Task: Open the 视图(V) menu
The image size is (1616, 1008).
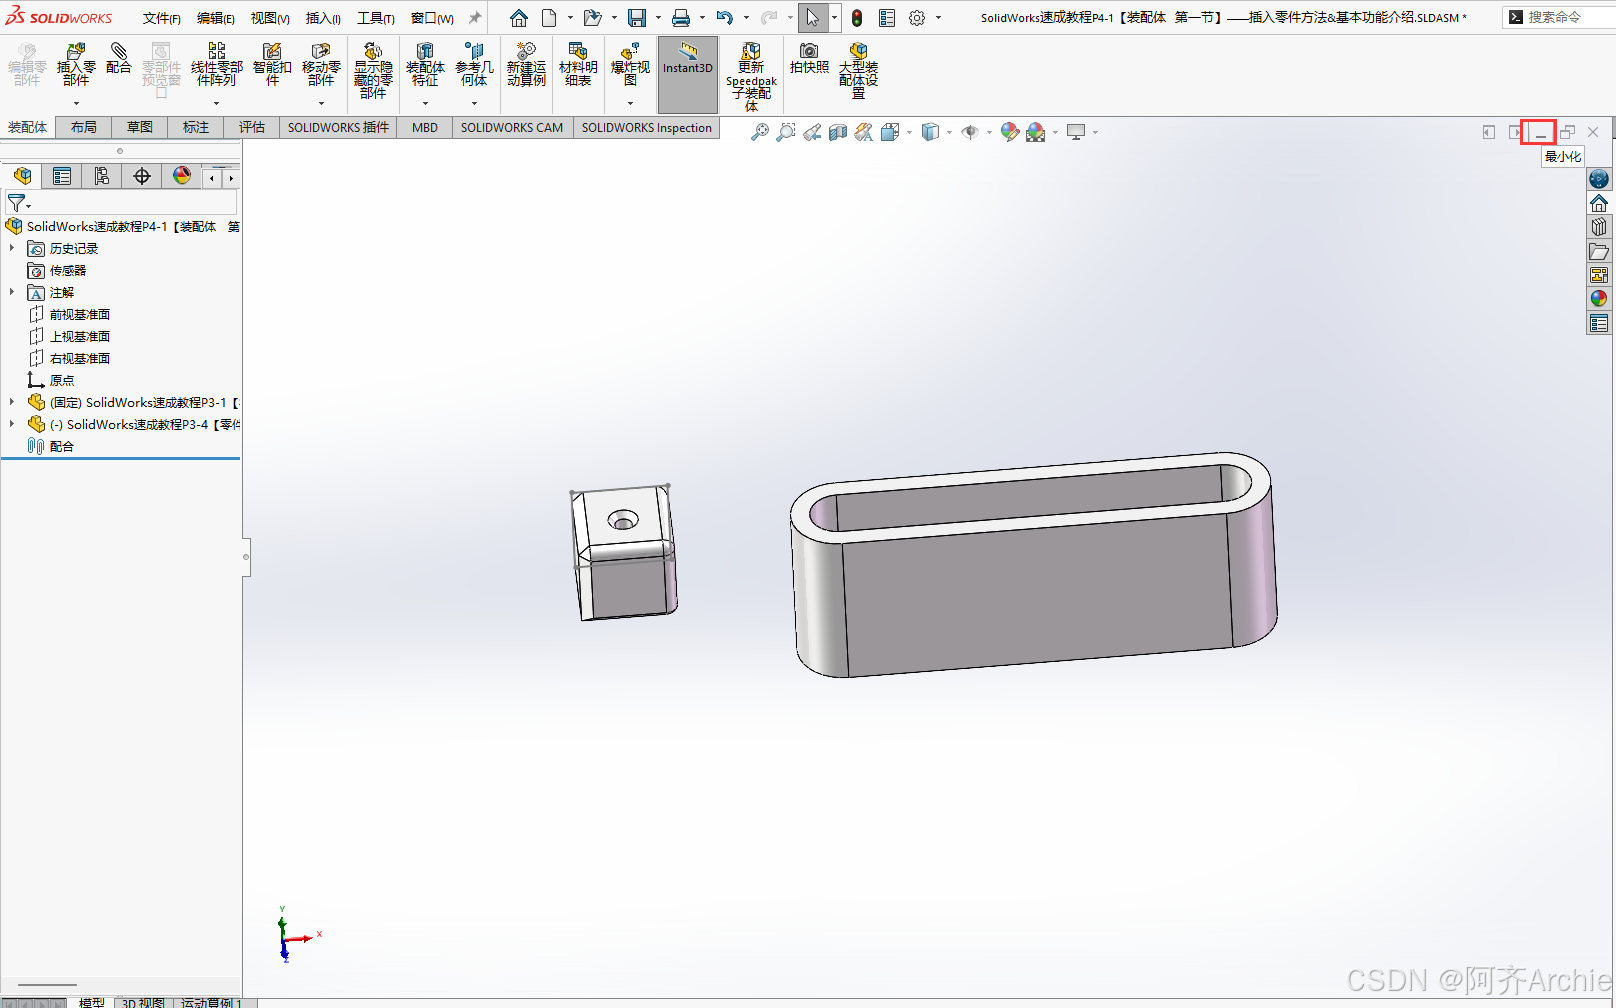Action: pos(269,18)
